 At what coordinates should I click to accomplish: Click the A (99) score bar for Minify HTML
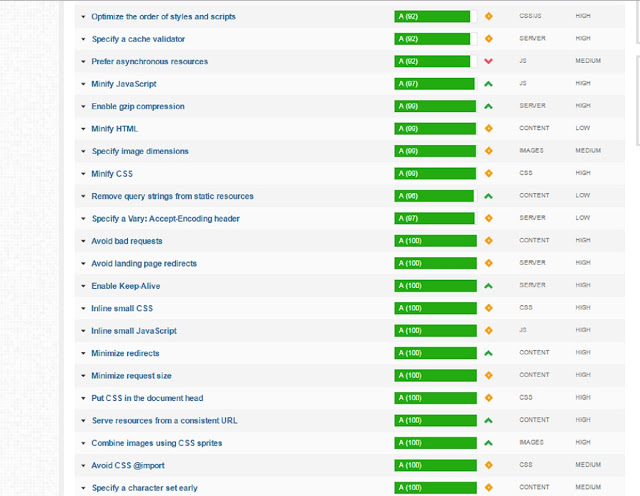(435, 129)
